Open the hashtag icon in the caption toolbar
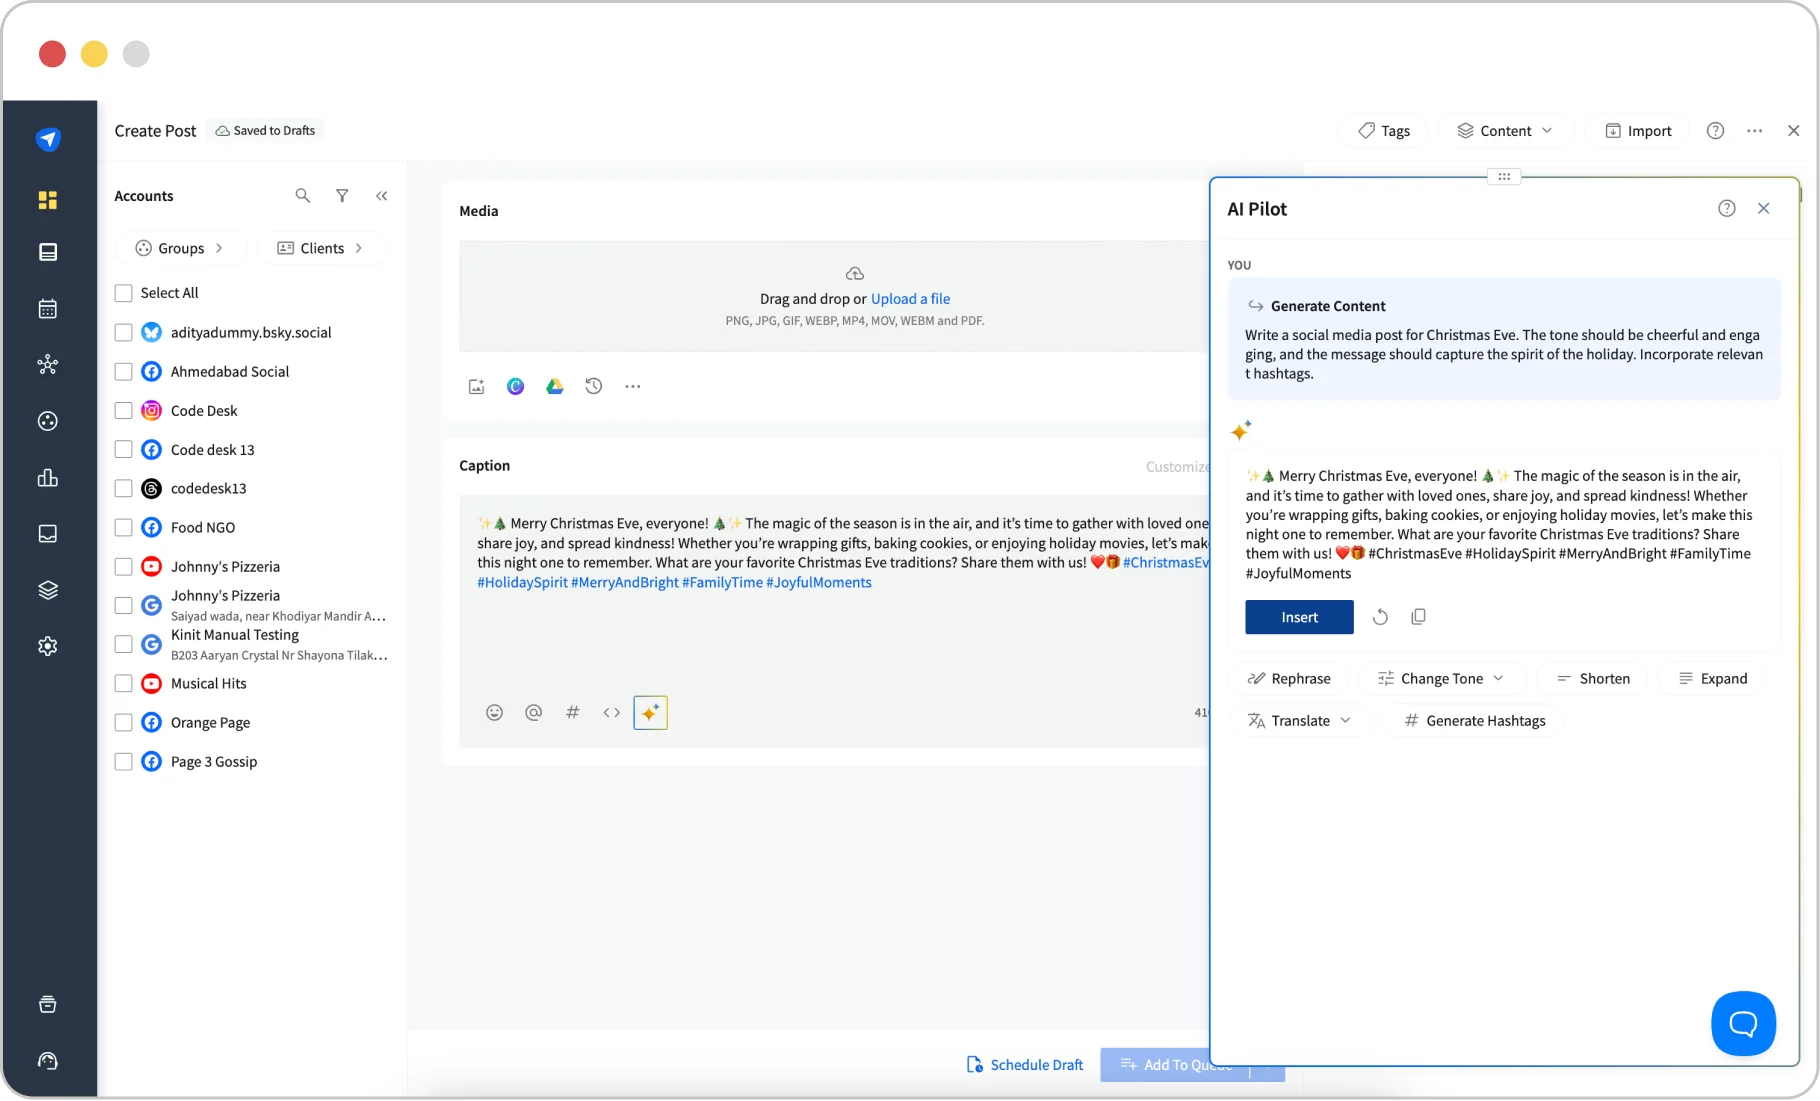This screenshot has height=1101, width=1820. pos(572,713)
